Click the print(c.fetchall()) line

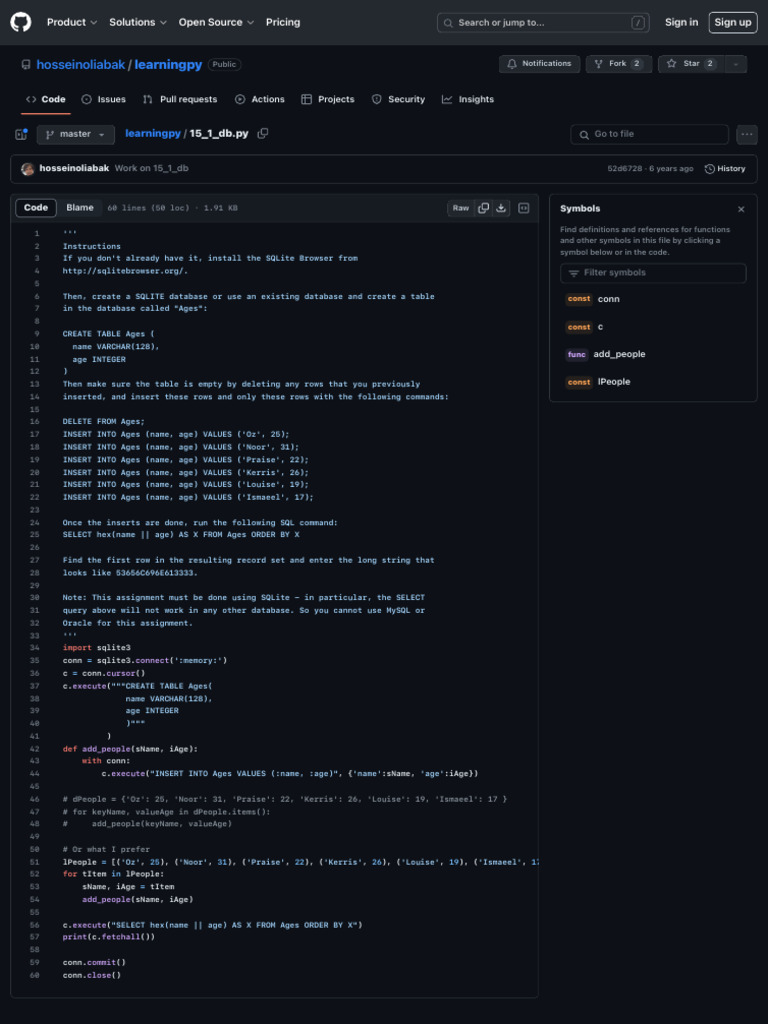pyautogui.click(x=108, y=937)
